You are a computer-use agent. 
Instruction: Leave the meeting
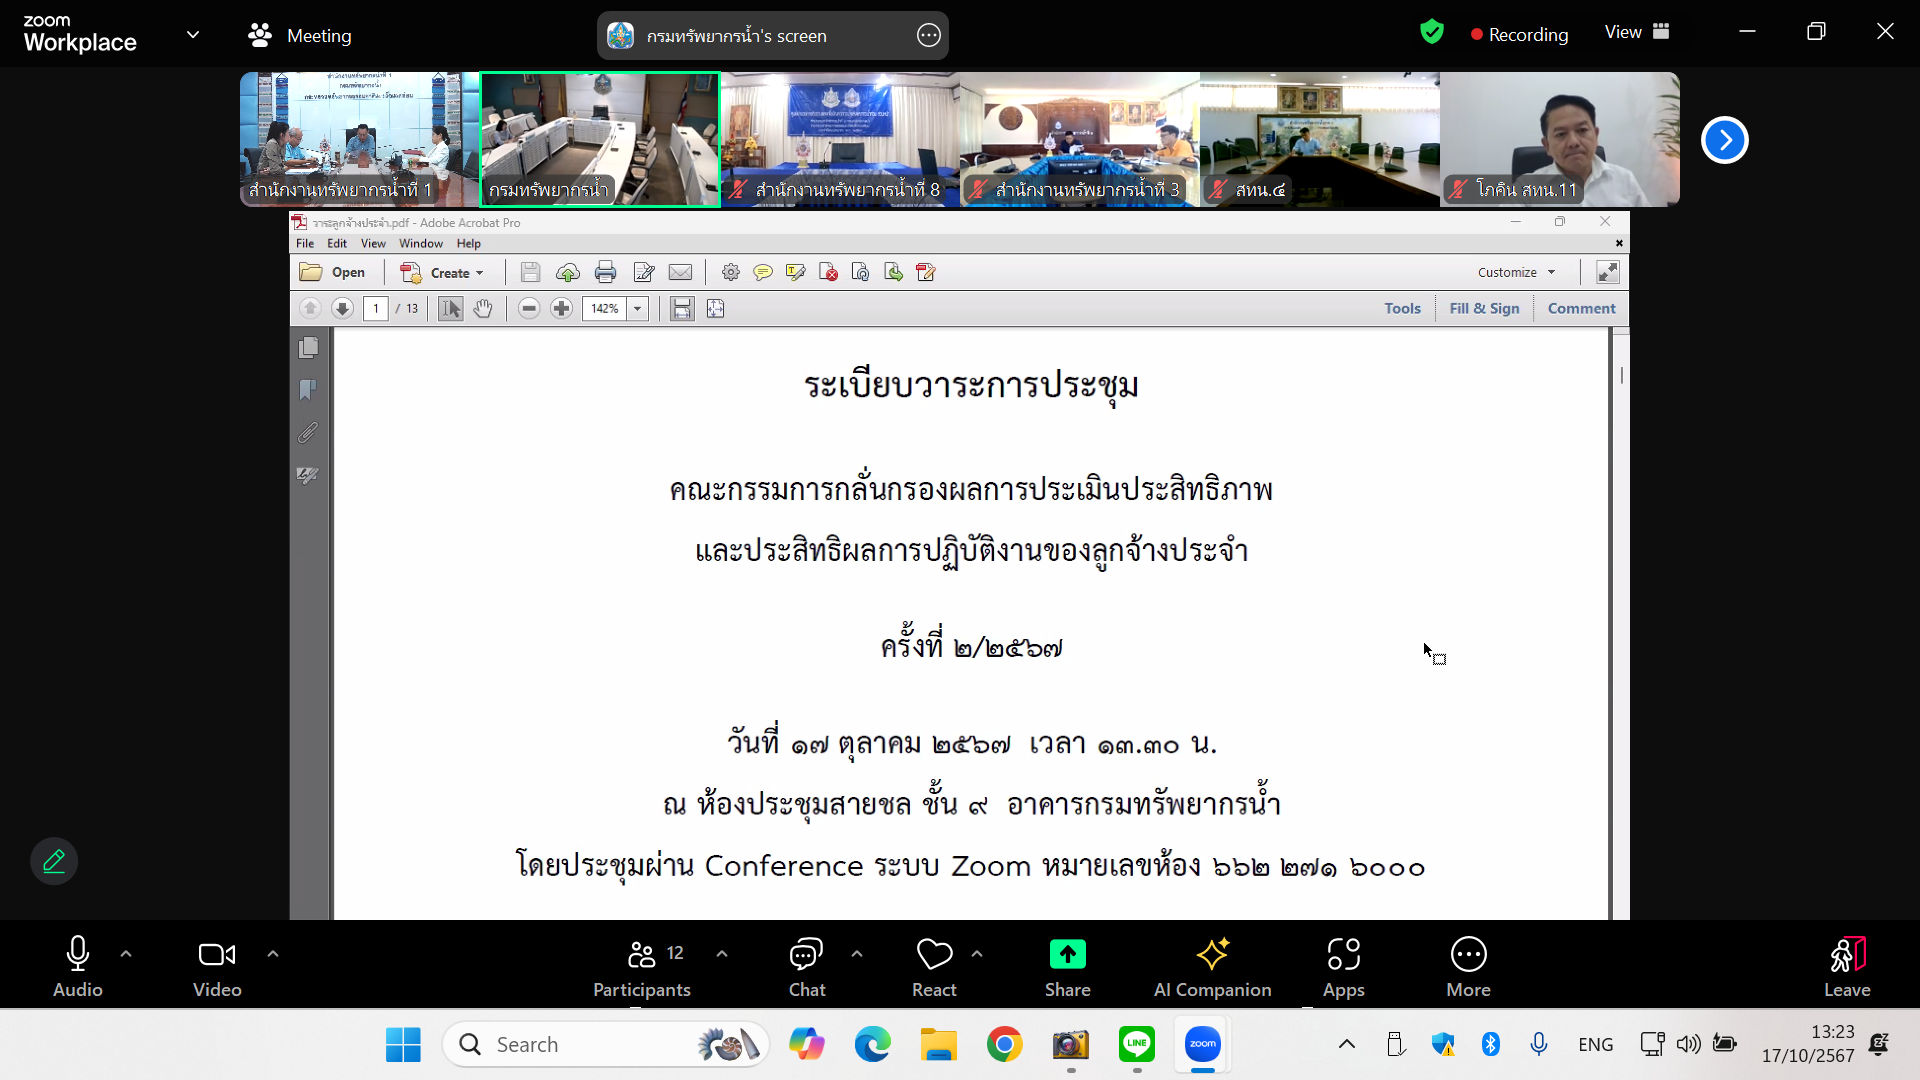coord(1846,966)
